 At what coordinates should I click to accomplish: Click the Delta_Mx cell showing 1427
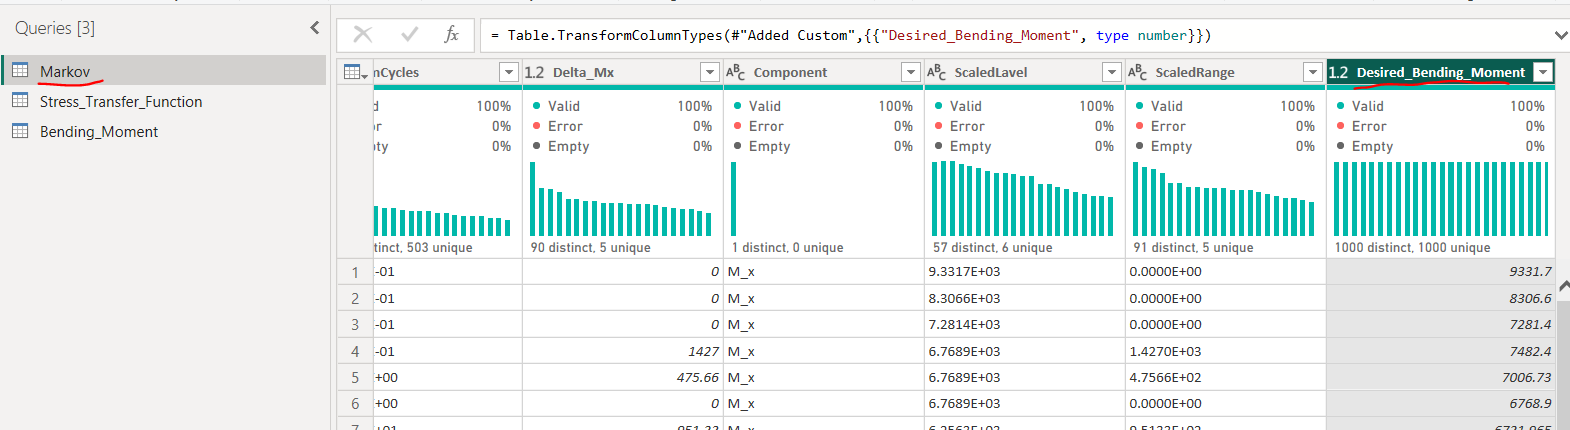tap(622, 351)
